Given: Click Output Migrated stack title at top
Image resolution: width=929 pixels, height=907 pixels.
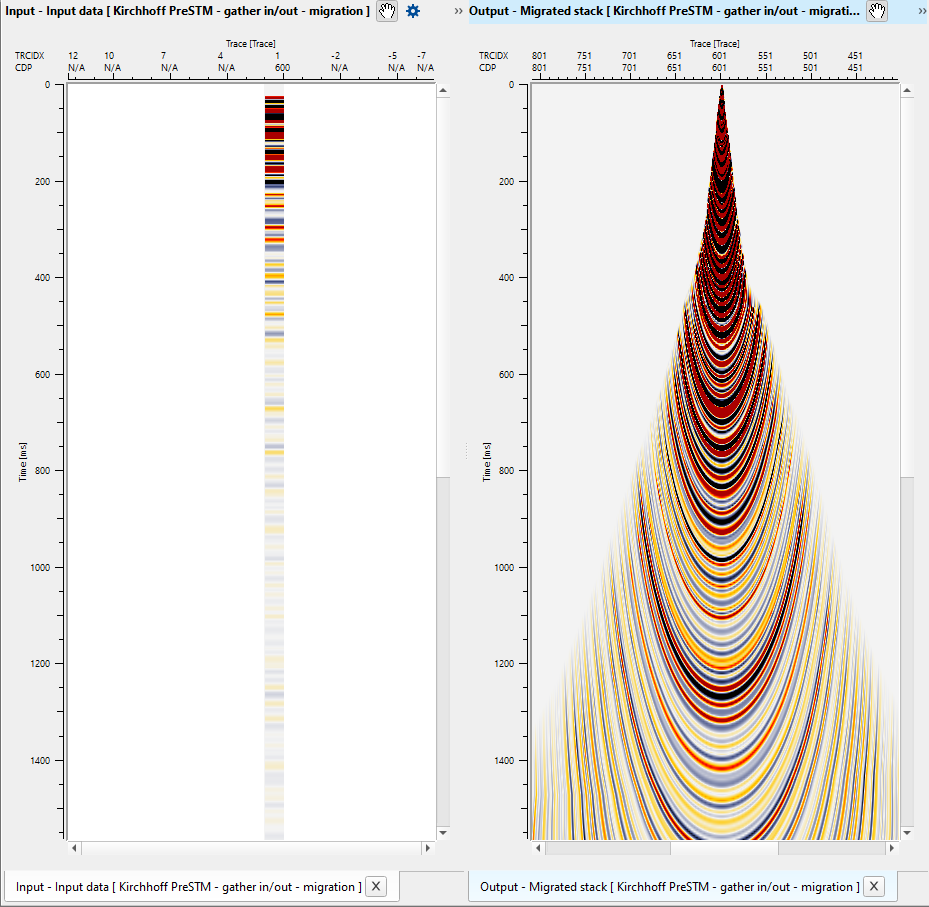Looking at the screenshot, I should [664, 11].
